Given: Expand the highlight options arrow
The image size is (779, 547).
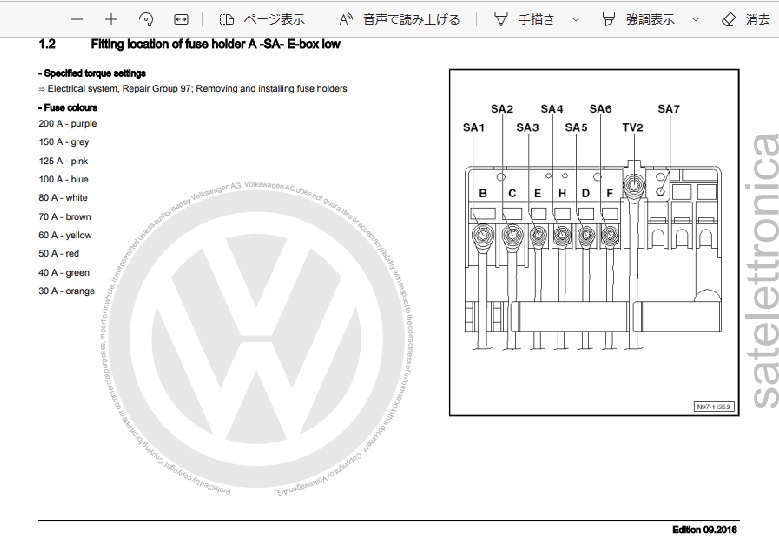Looking at the screenshot, I should (695, 20).
